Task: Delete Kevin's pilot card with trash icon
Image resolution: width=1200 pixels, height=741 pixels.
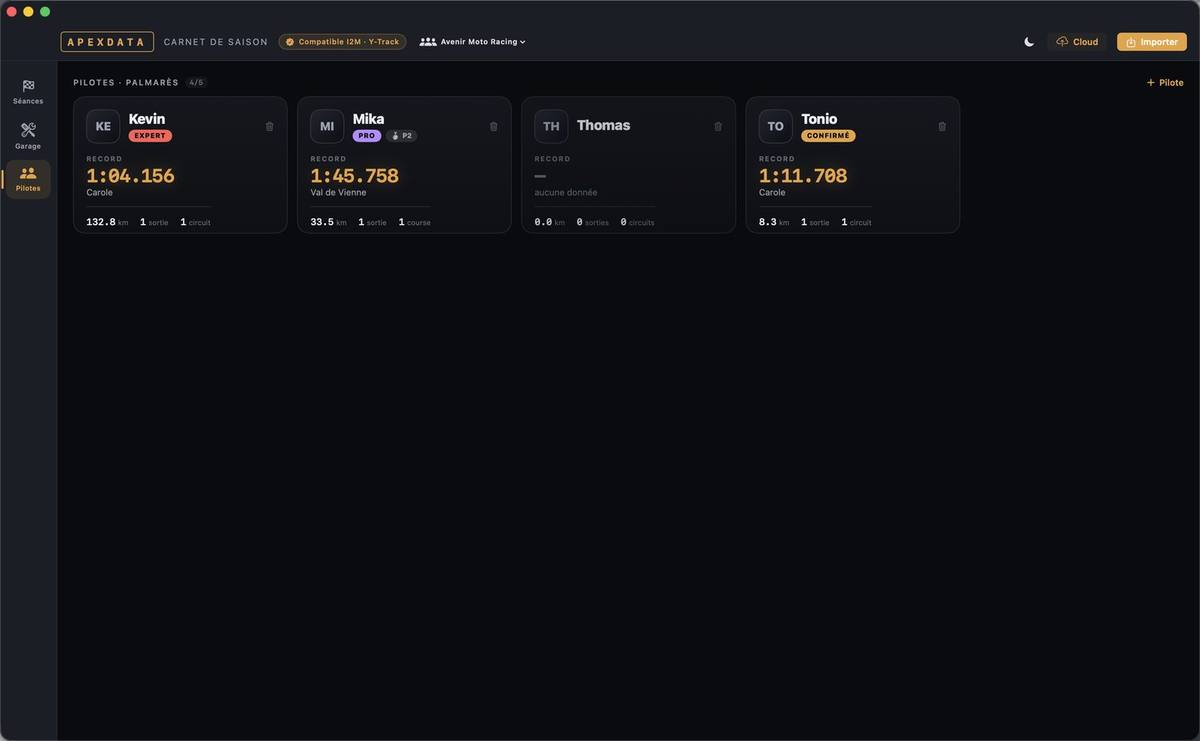Action: click(x=269, y=127)
